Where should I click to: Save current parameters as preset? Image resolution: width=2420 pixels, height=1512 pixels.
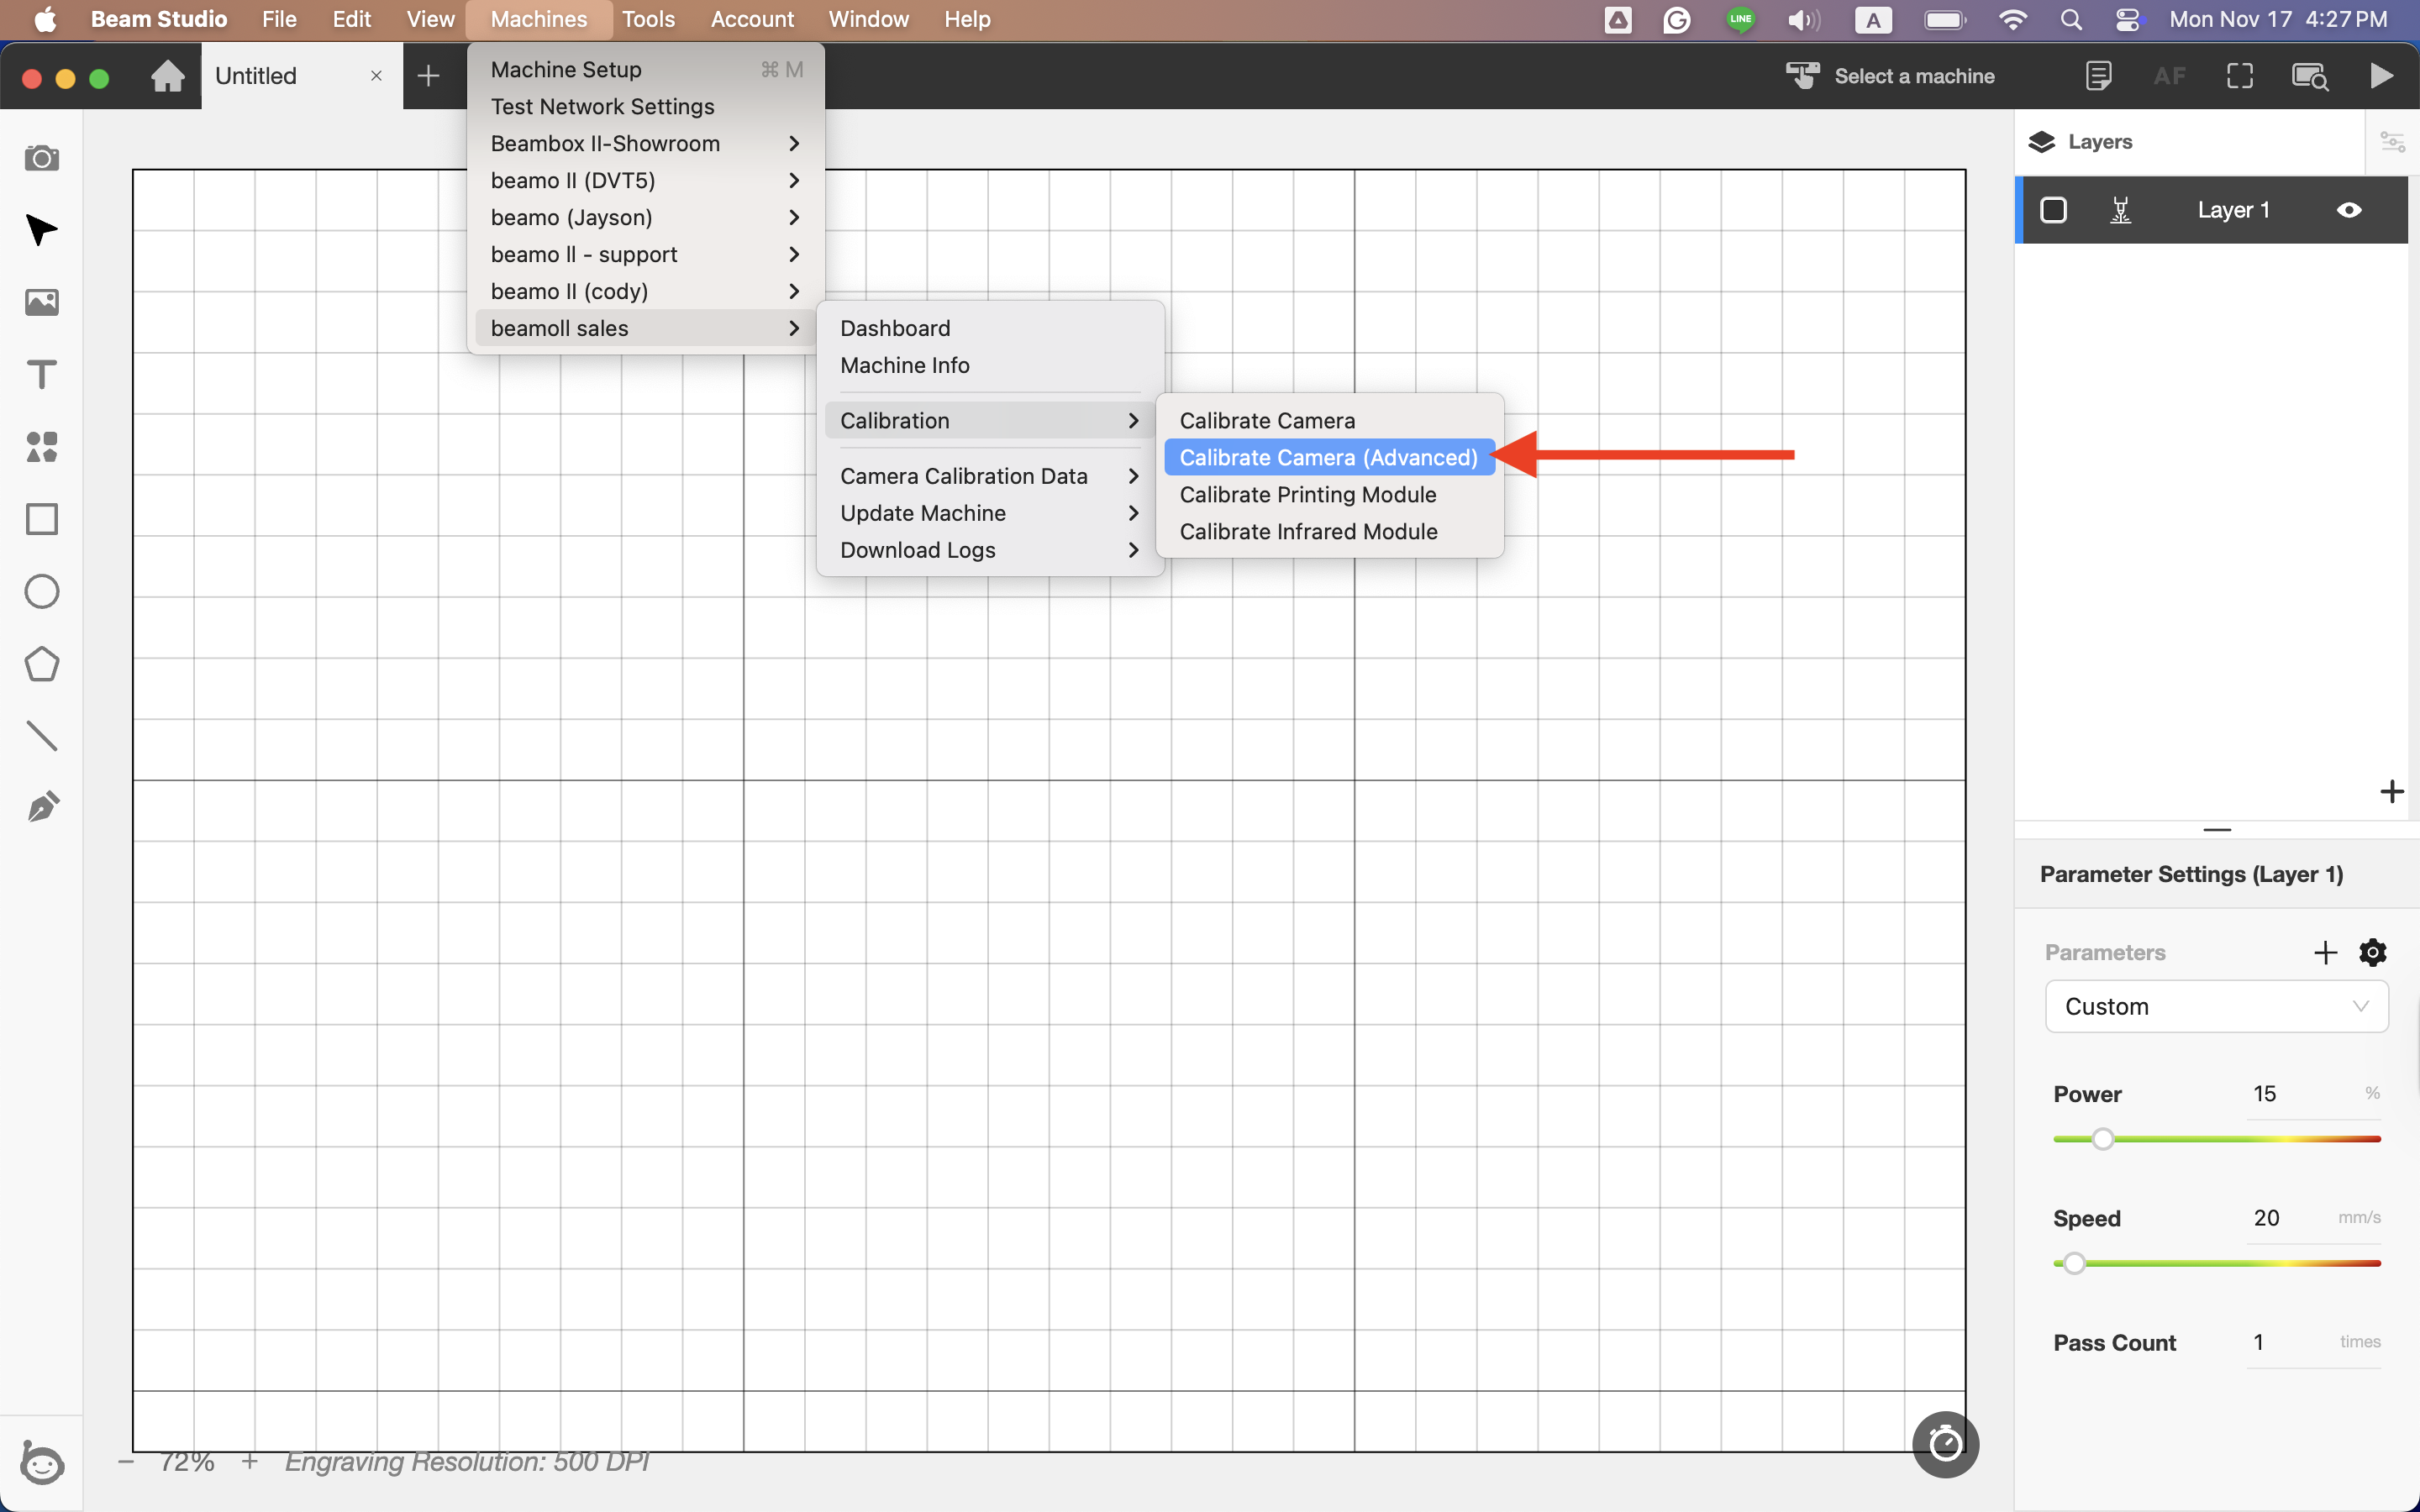tap(2325, 952)
